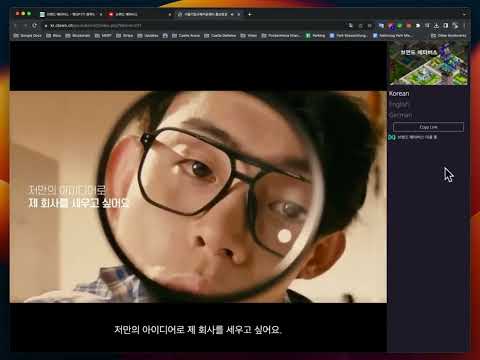Select the English subtitle language

(399, 105)
